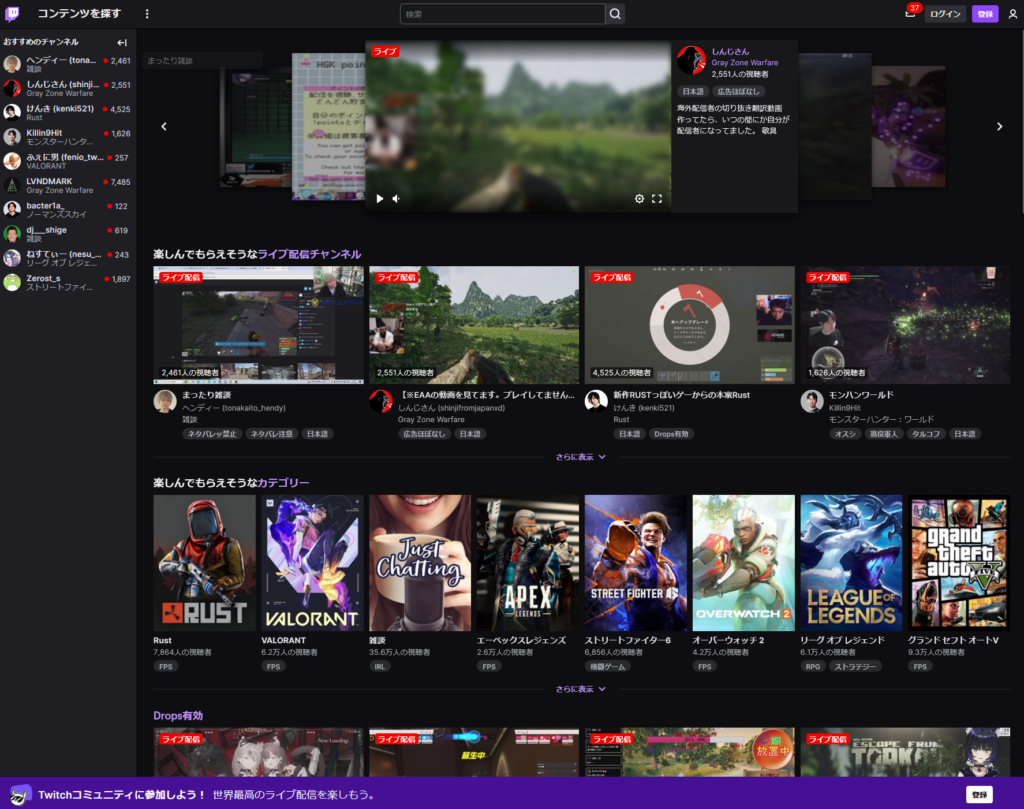The height and width of the screenshot is (809, 1024).
Task: Open ヘンディー channel avatar in sidebar
Action: (x=12, y=63)
